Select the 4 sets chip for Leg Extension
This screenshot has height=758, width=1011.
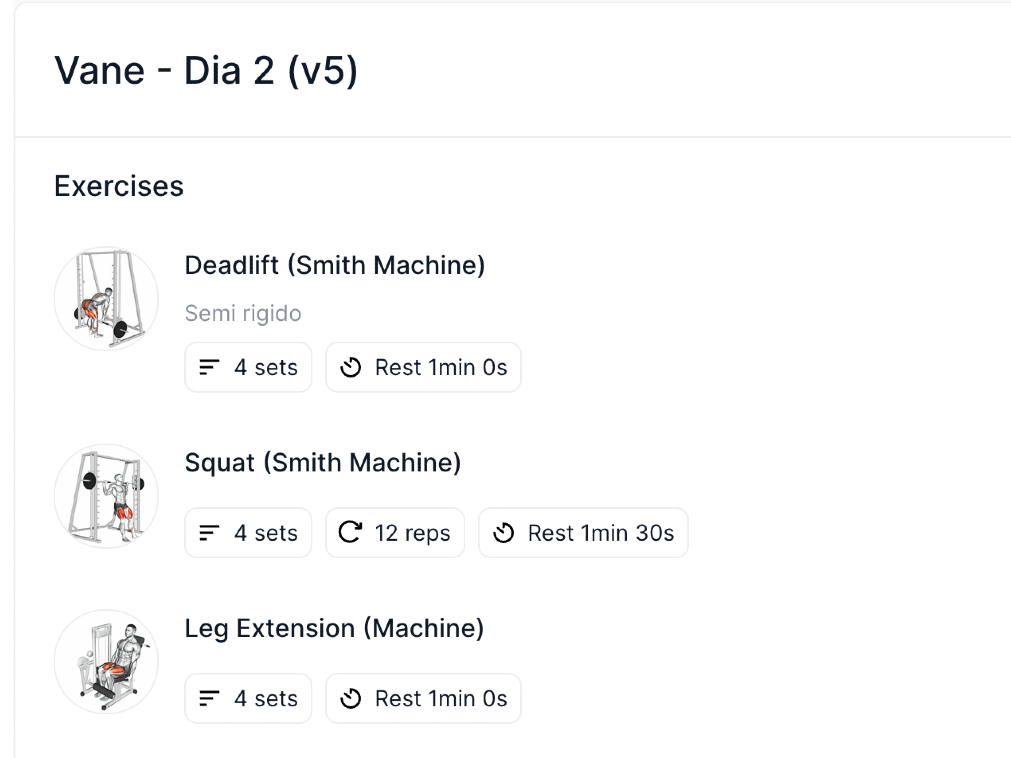click(249, 699)
